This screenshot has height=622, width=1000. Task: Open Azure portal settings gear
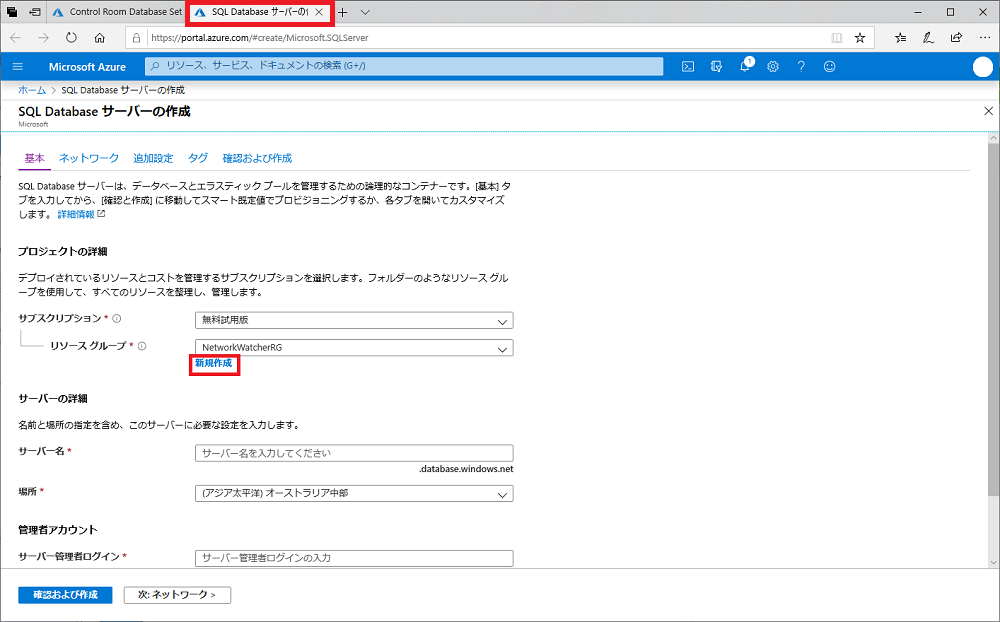773,66
